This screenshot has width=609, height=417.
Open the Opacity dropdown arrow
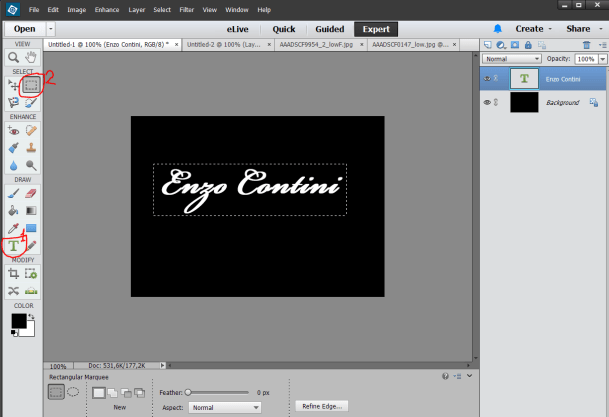coord(601,60)
